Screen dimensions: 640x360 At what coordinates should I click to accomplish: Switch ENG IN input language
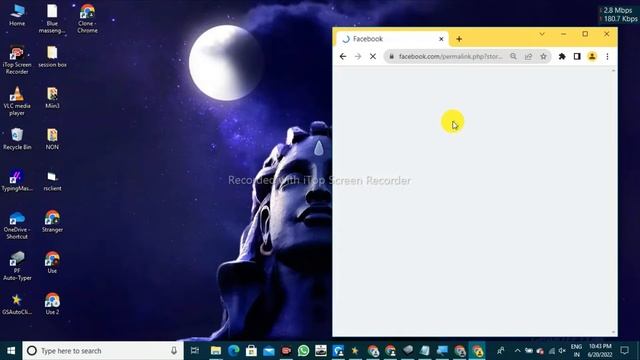pyautogui.click(x=576, y=351)
